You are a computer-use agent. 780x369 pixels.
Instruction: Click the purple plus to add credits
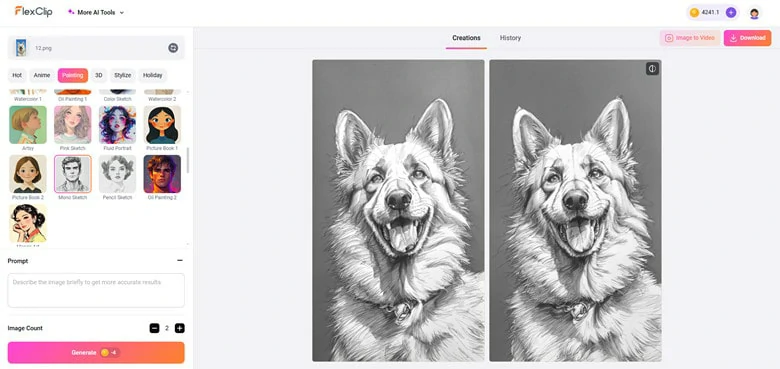(730, 12)
